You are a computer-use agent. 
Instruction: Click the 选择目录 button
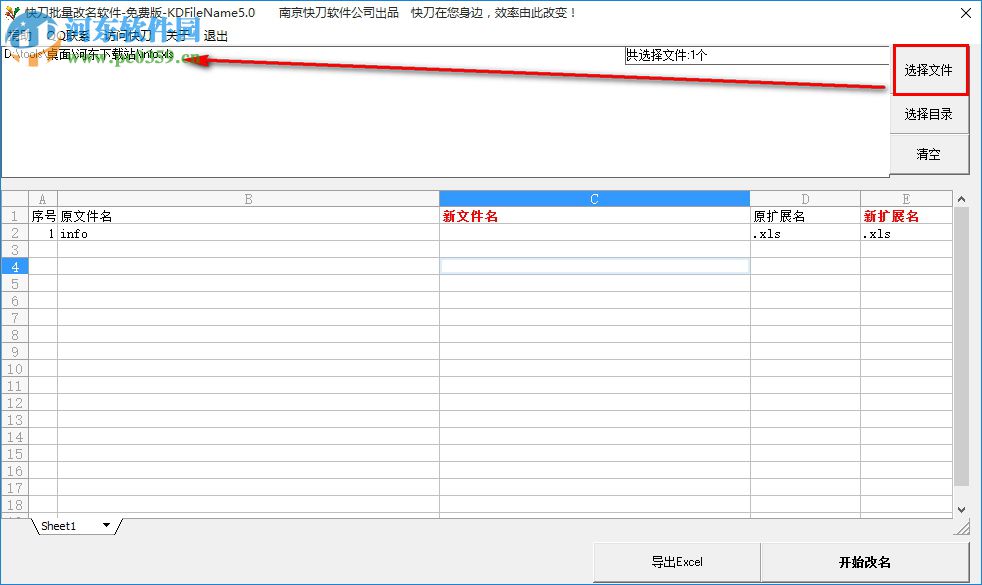pyautogui.click(x=929, y=114)
